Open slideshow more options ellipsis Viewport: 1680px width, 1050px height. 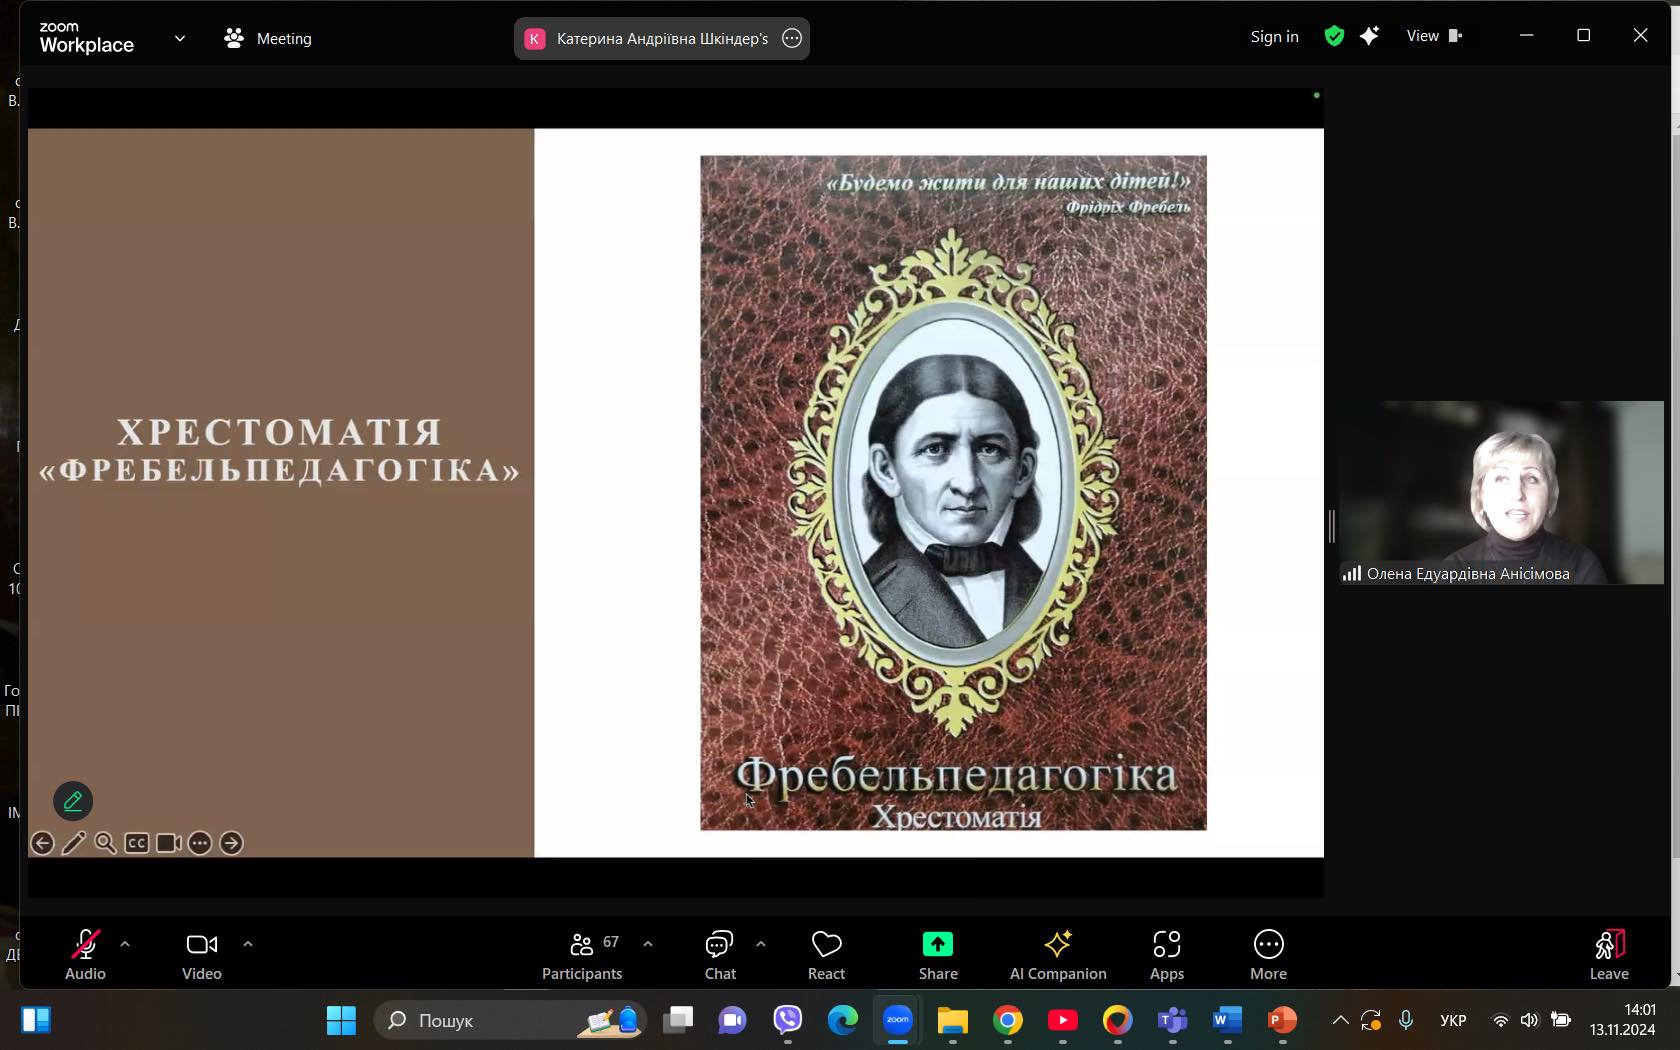point(200,843)
